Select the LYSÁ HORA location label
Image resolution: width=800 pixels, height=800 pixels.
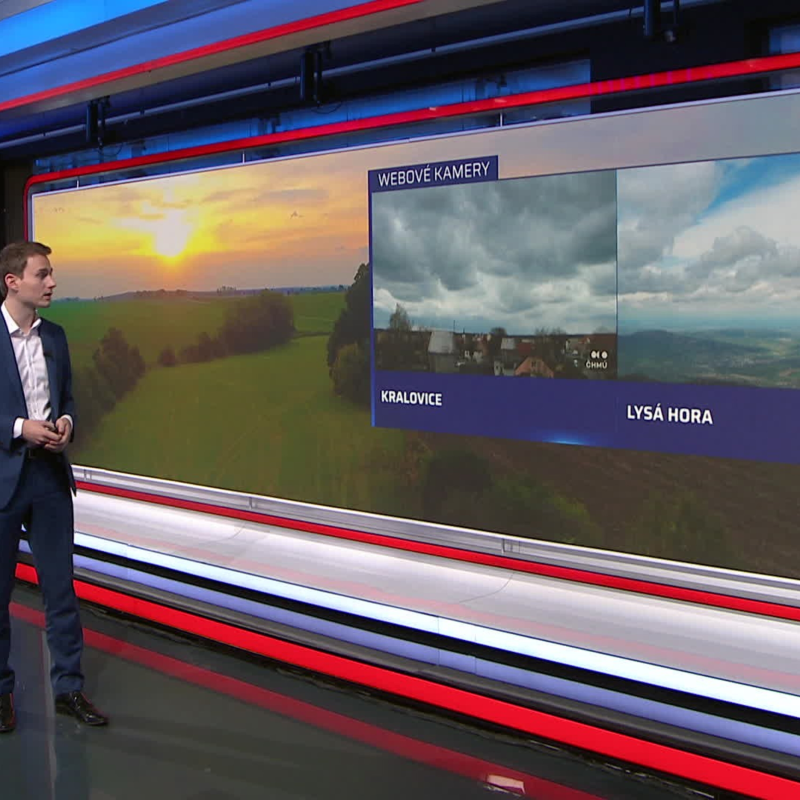point(669,414)
